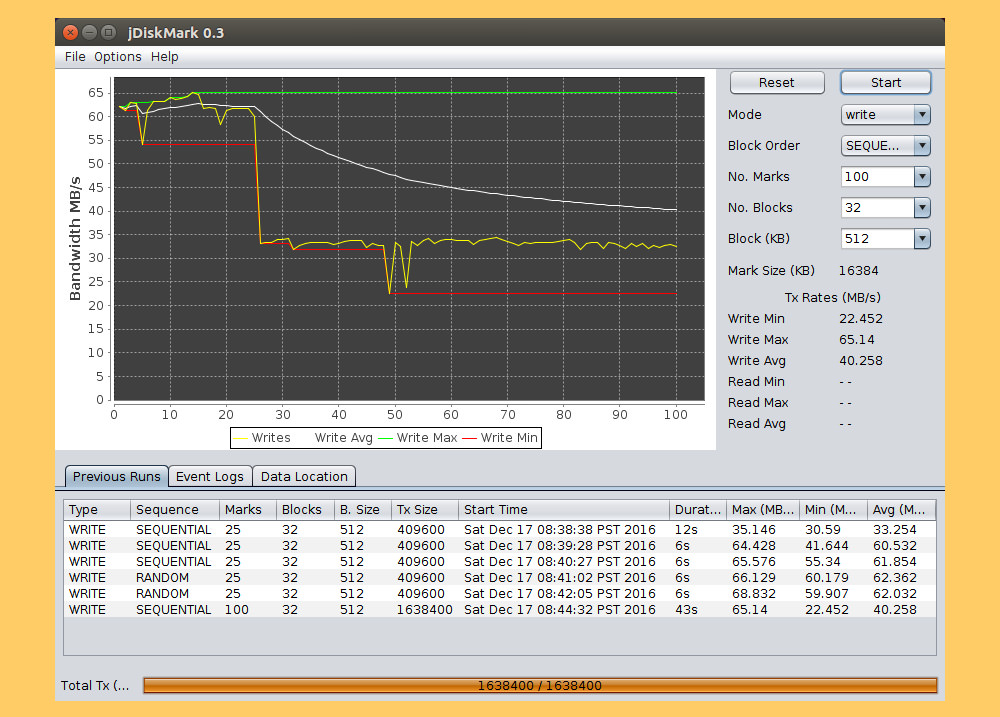The width and height of the screenshot is (1000, 717).
Task: Switch to the Data Location tab
Action: point(304,477)
